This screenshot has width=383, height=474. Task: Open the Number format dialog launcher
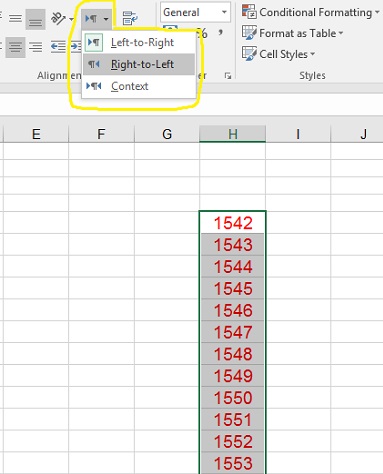pyautogui.click(x=228, y=76)
